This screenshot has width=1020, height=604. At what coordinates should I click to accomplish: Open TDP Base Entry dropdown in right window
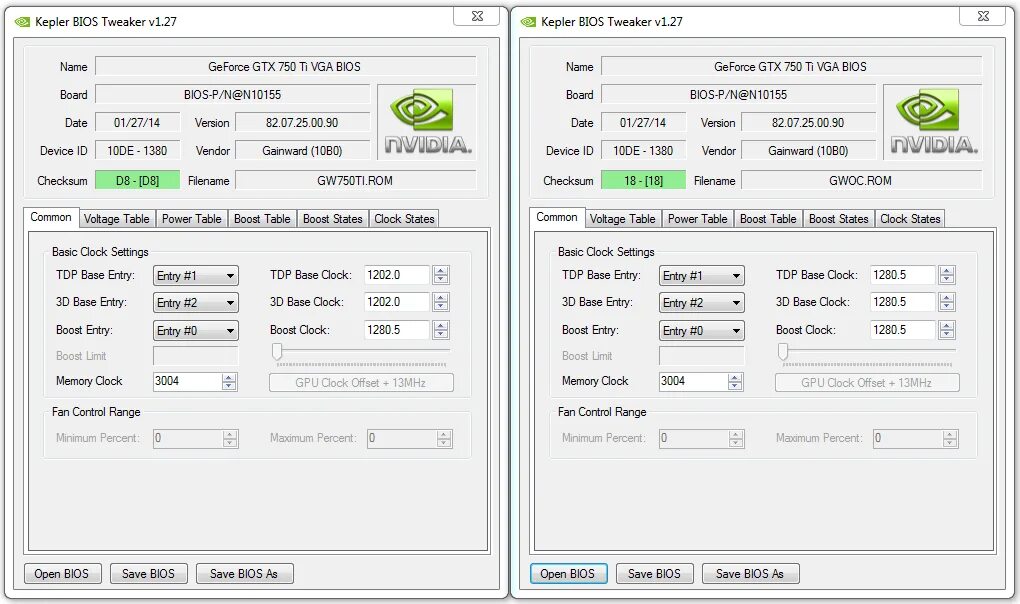702,276
